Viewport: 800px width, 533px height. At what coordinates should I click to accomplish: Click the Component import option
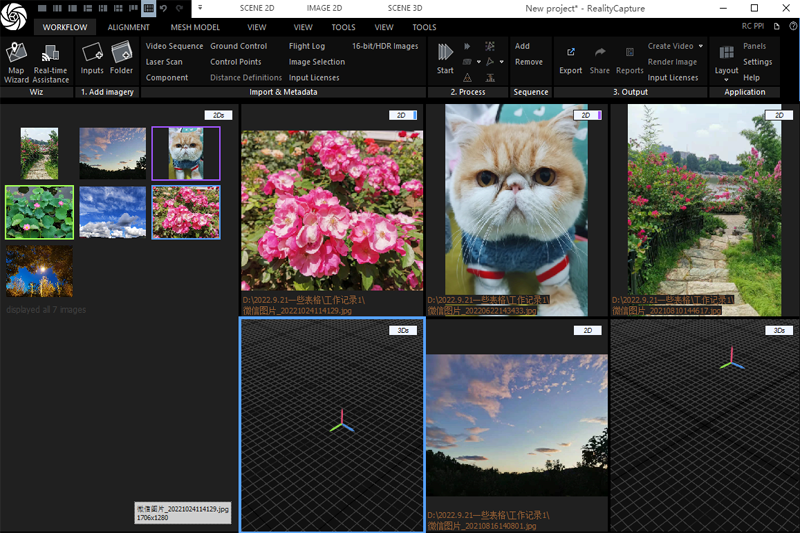tap(167, 78)
